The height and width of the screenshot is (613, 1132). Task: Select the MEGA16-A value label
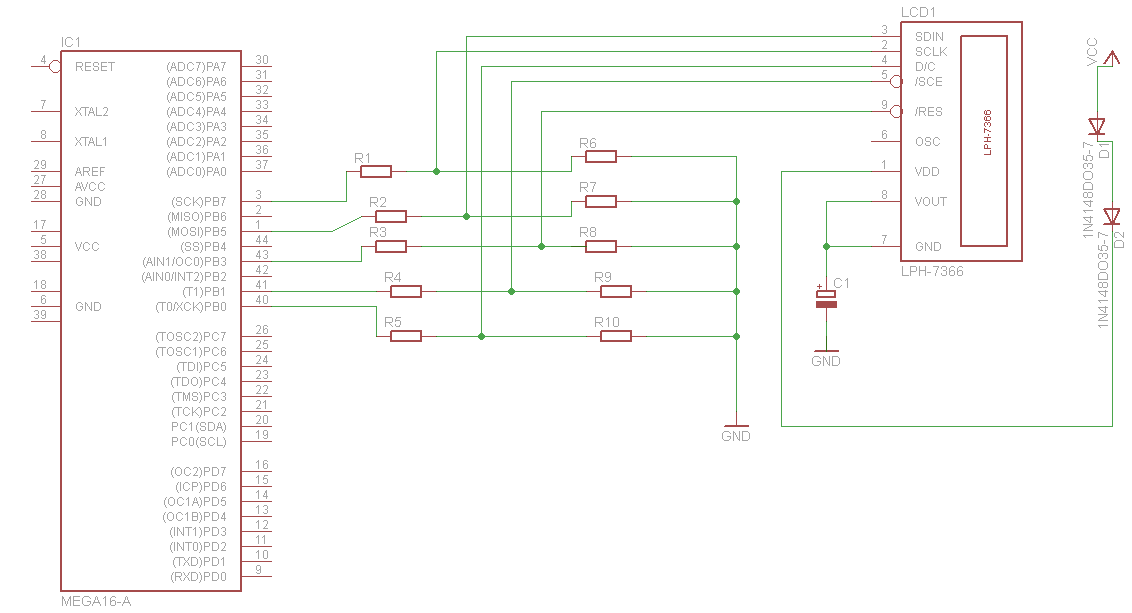point(96,601)
